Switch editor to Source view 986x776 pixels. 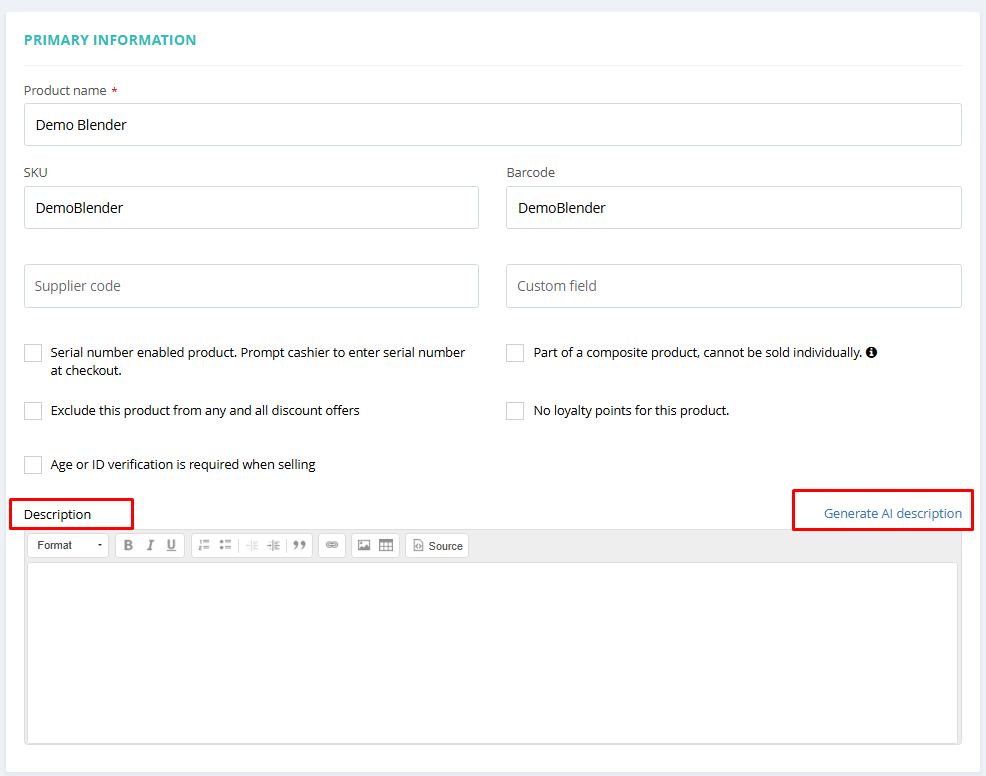437,546
